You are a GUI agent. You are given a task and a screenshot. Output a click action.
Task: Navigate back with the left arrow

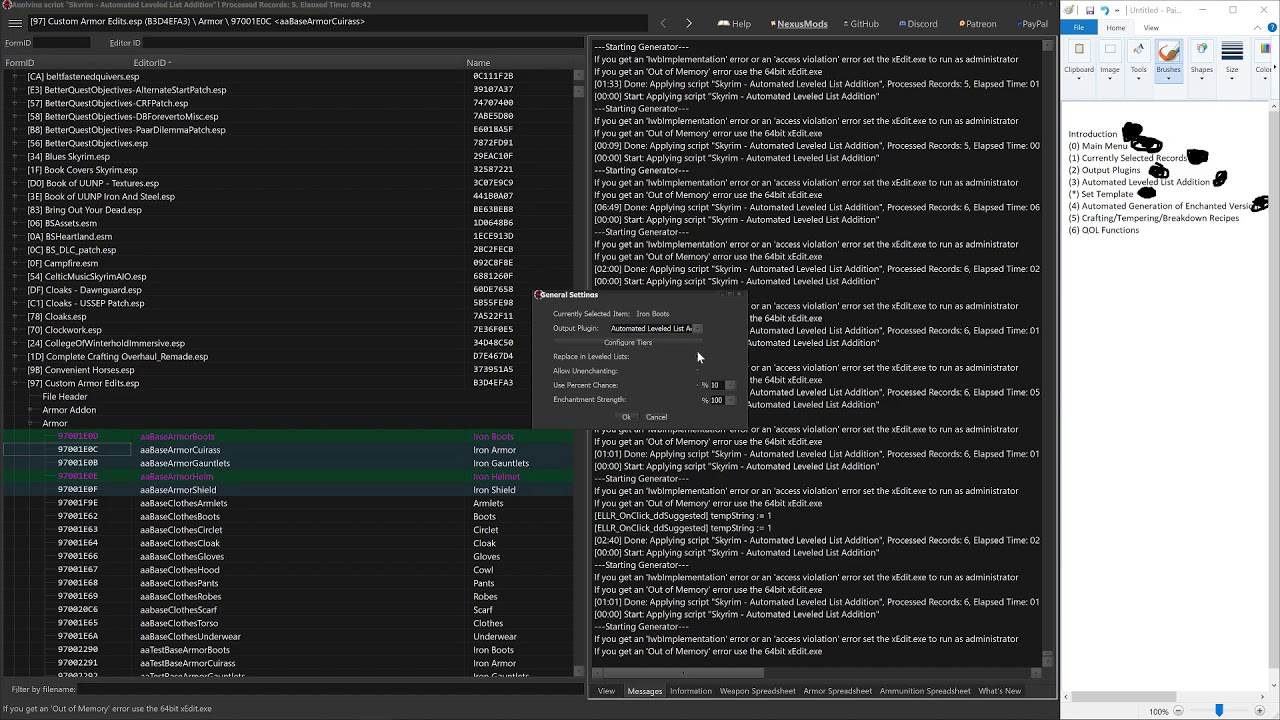(663, 23)
